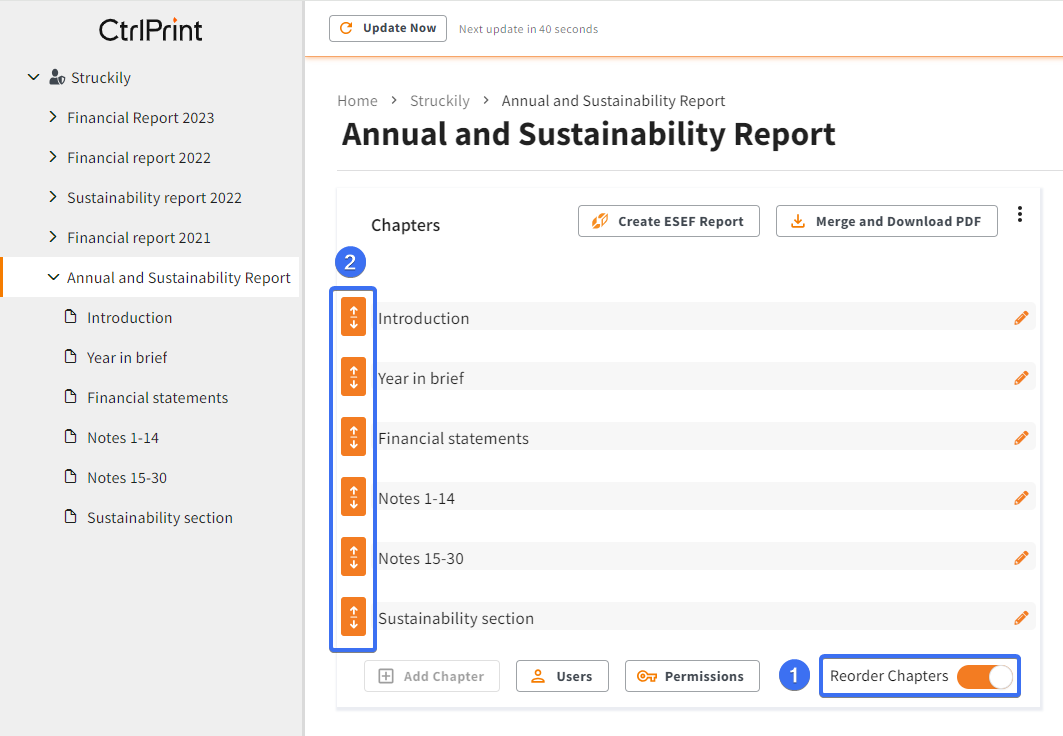
Task: Click the Update Now button
Action: (388, 28)
